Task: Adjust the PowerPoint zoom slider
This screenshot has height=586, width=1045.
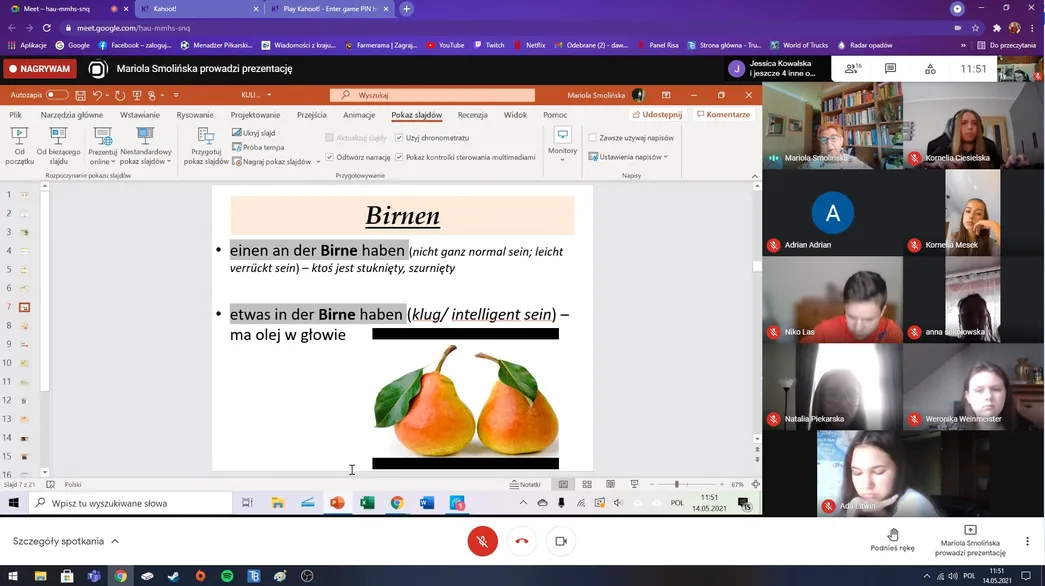Action: click(x=676, y=485)
